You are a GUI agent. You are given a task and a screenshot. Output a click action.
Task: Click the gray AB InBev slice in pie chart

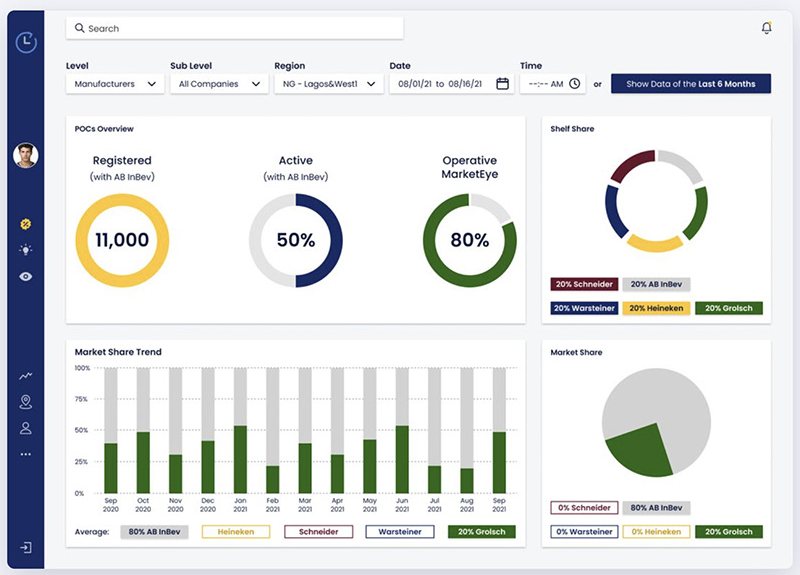click(x=663, y=403)
